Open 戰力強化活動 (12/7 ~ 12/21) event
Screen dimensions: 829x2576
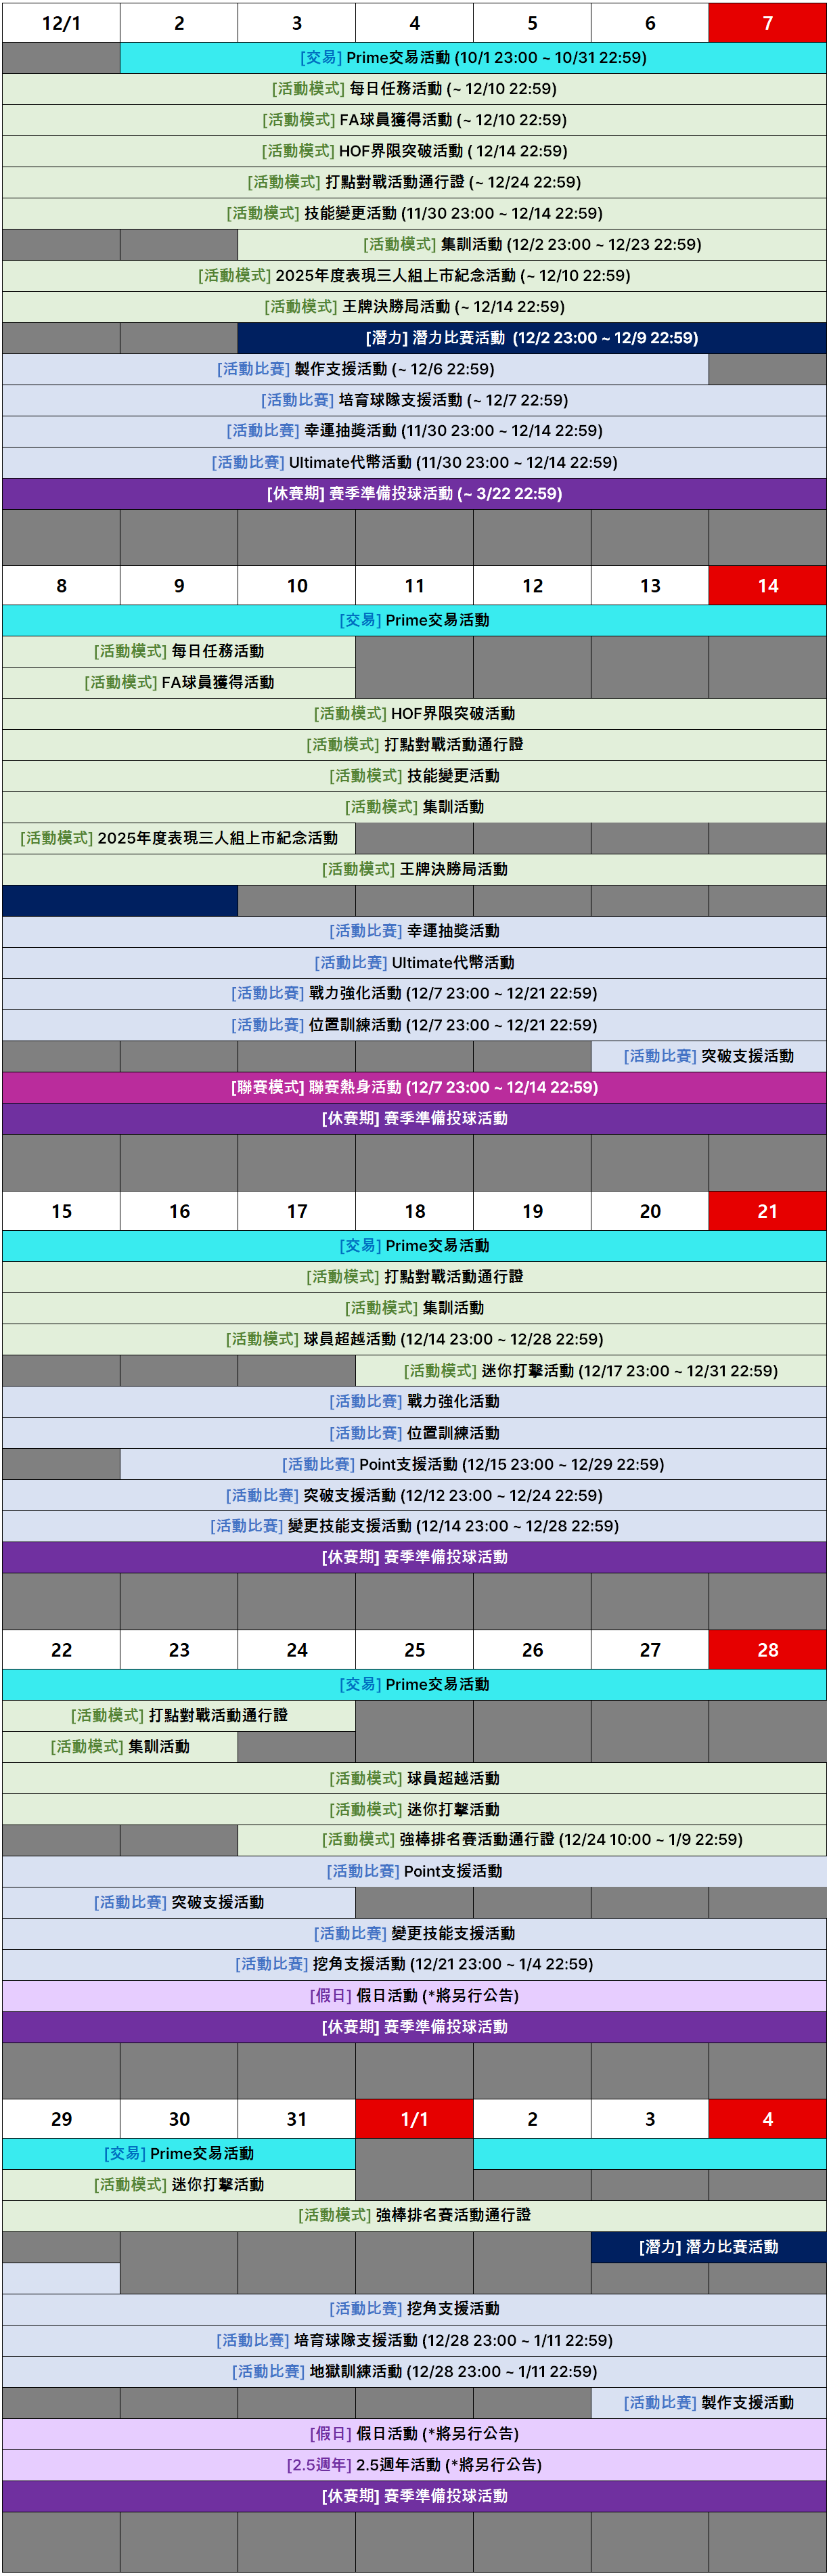414,994
